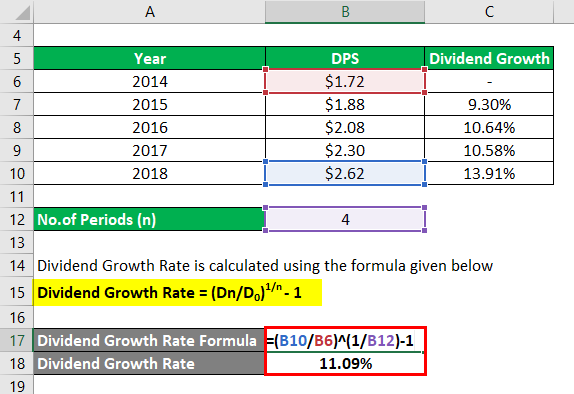The image size is (574, 394).
Task: Select row 16 header
Action: [x=16, y=317]
